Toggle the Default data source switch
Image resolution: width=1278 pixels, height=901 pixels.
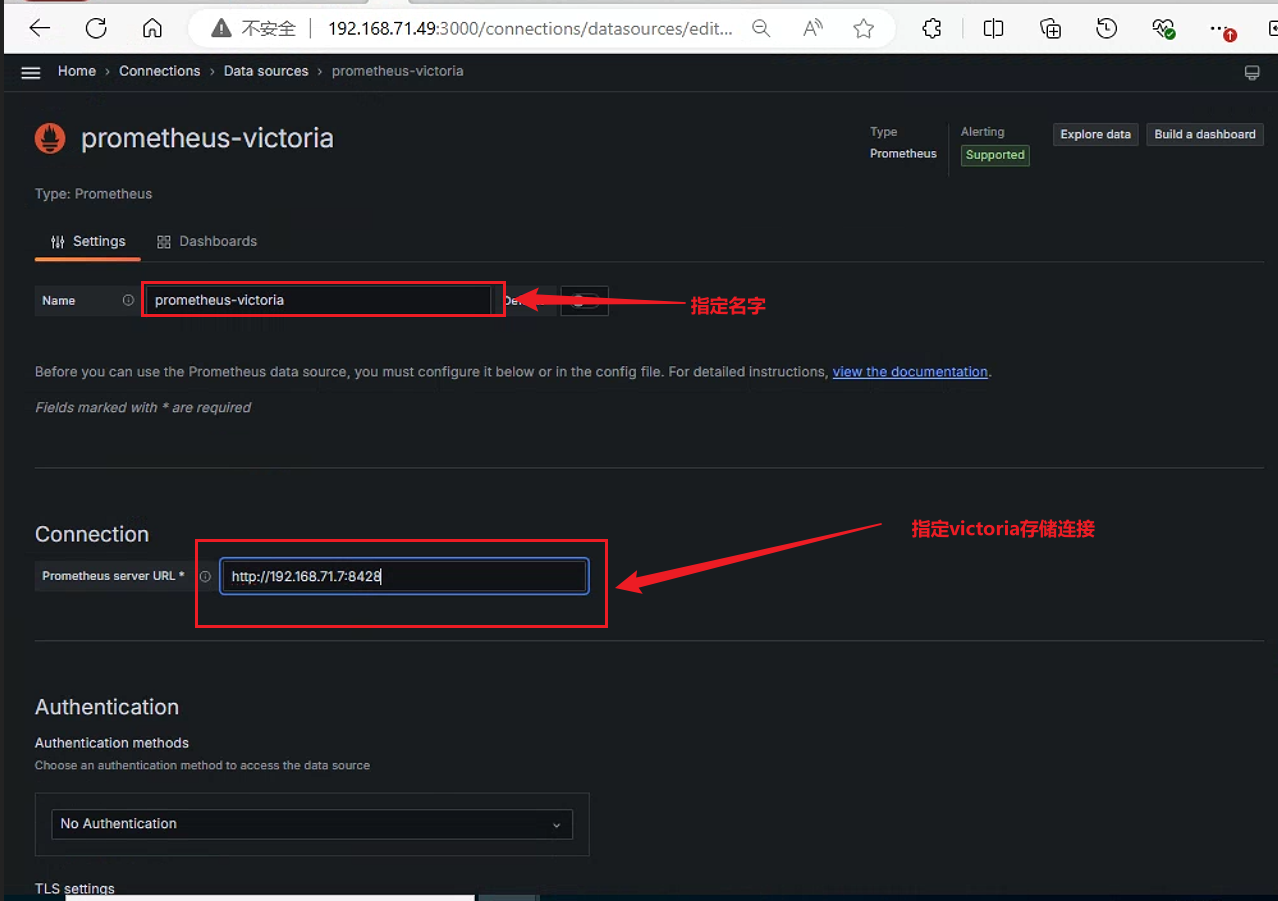[585, 300]
